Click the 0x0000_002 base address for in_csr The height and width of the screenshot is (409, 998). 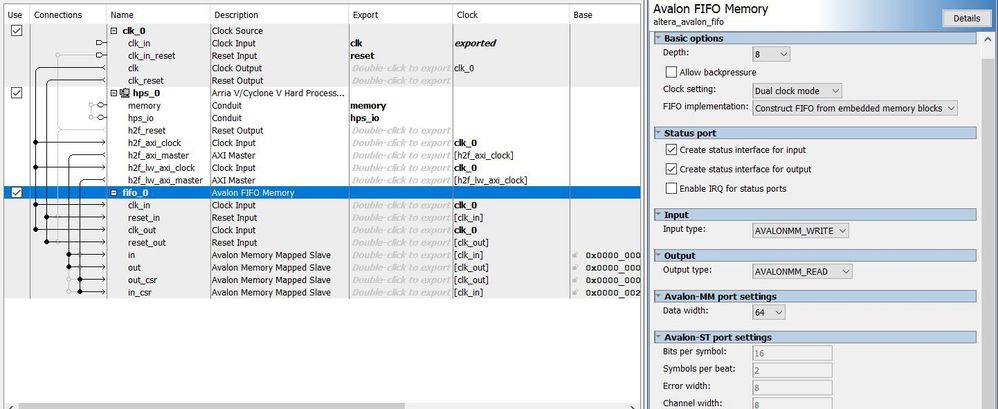[x=613, y=293]
